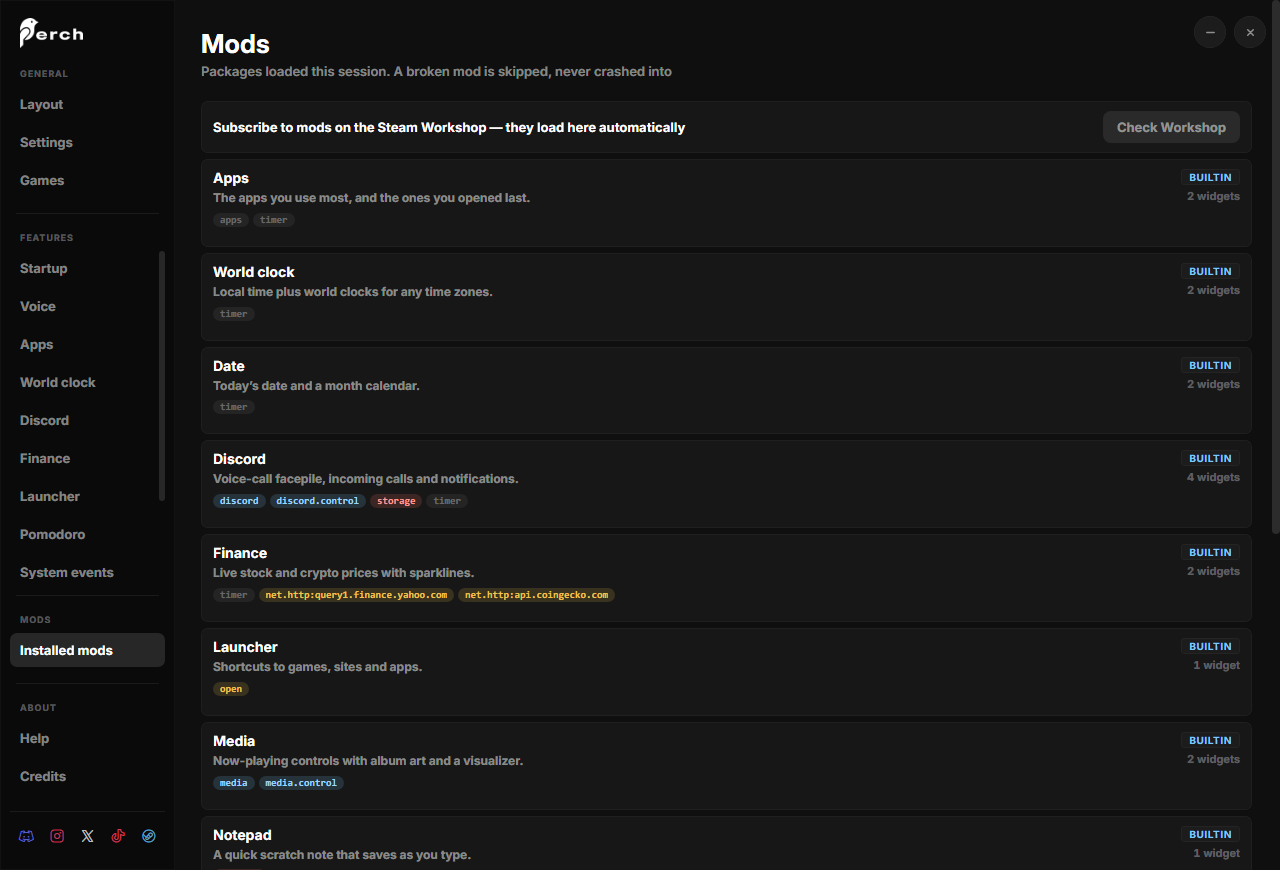
Task: Click the Steam Workshop subscribe banner text
Action: pyautogui.click(x=449, y=128)
